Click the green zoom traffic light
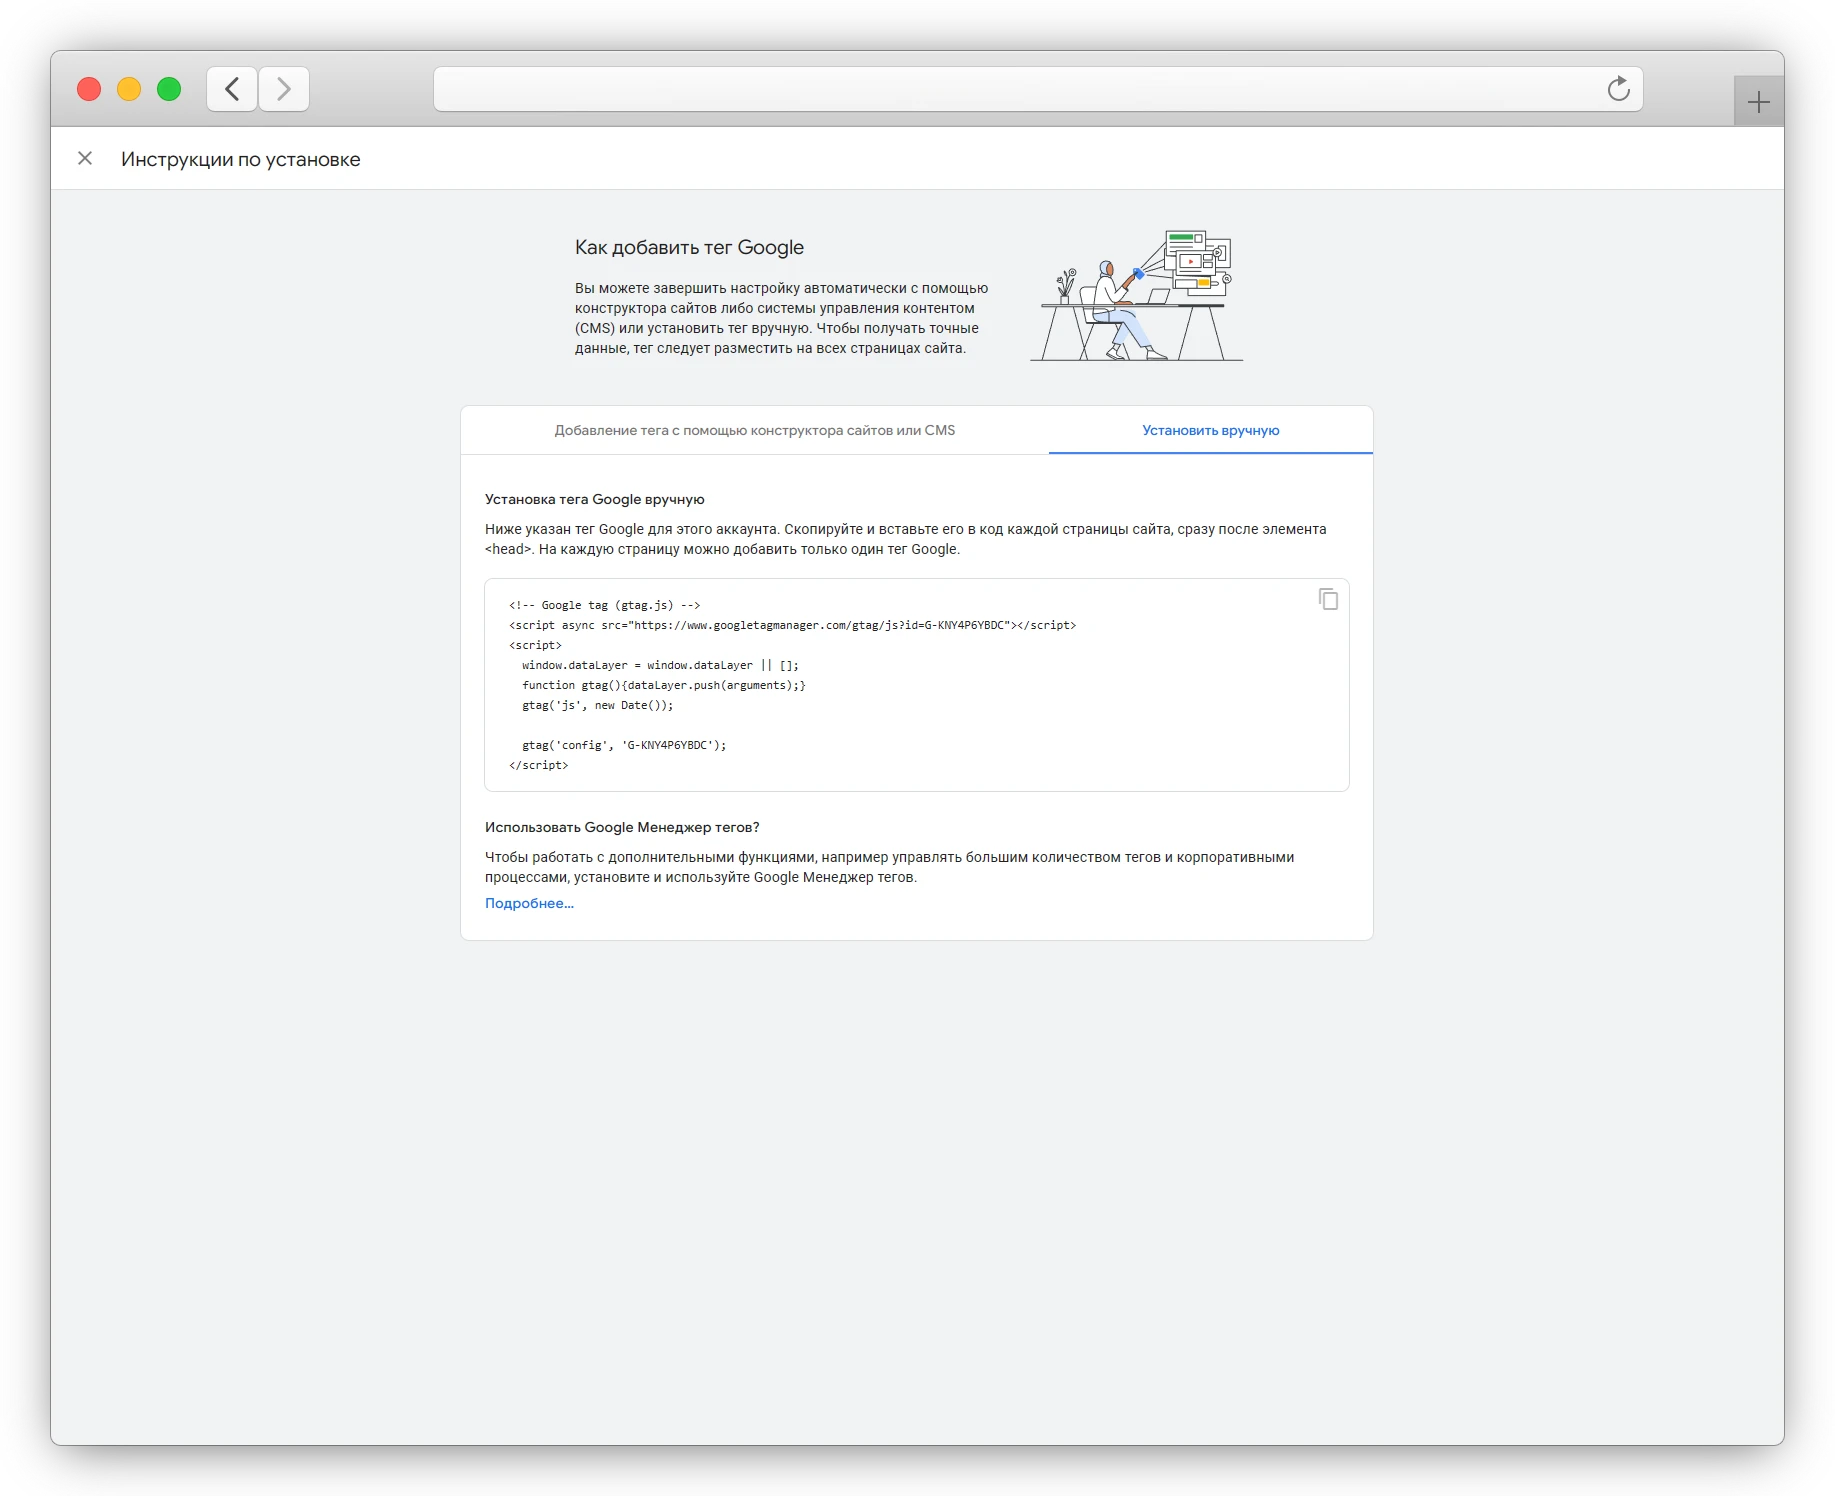1835x1496 pixels. tap(168, 89)
